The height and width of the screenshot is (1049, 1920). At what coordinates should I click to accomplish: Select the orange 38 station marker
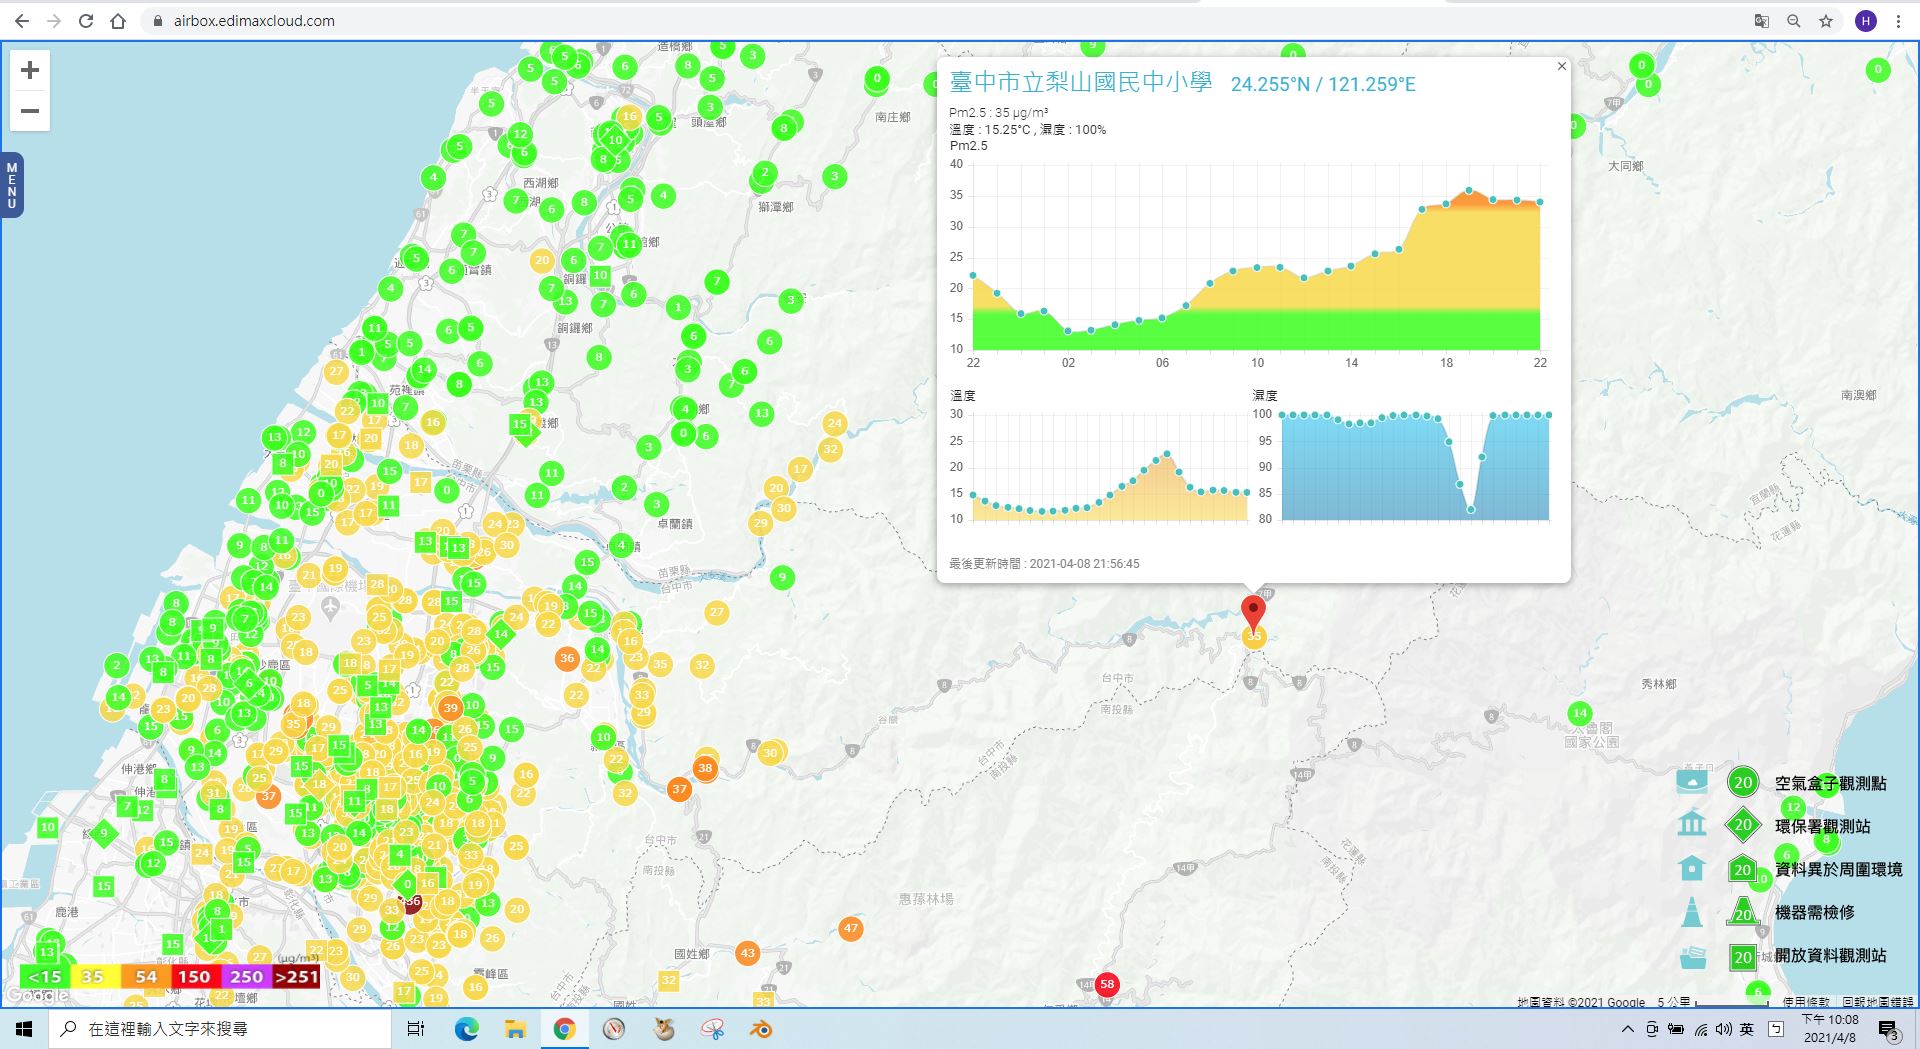(705, 768)
